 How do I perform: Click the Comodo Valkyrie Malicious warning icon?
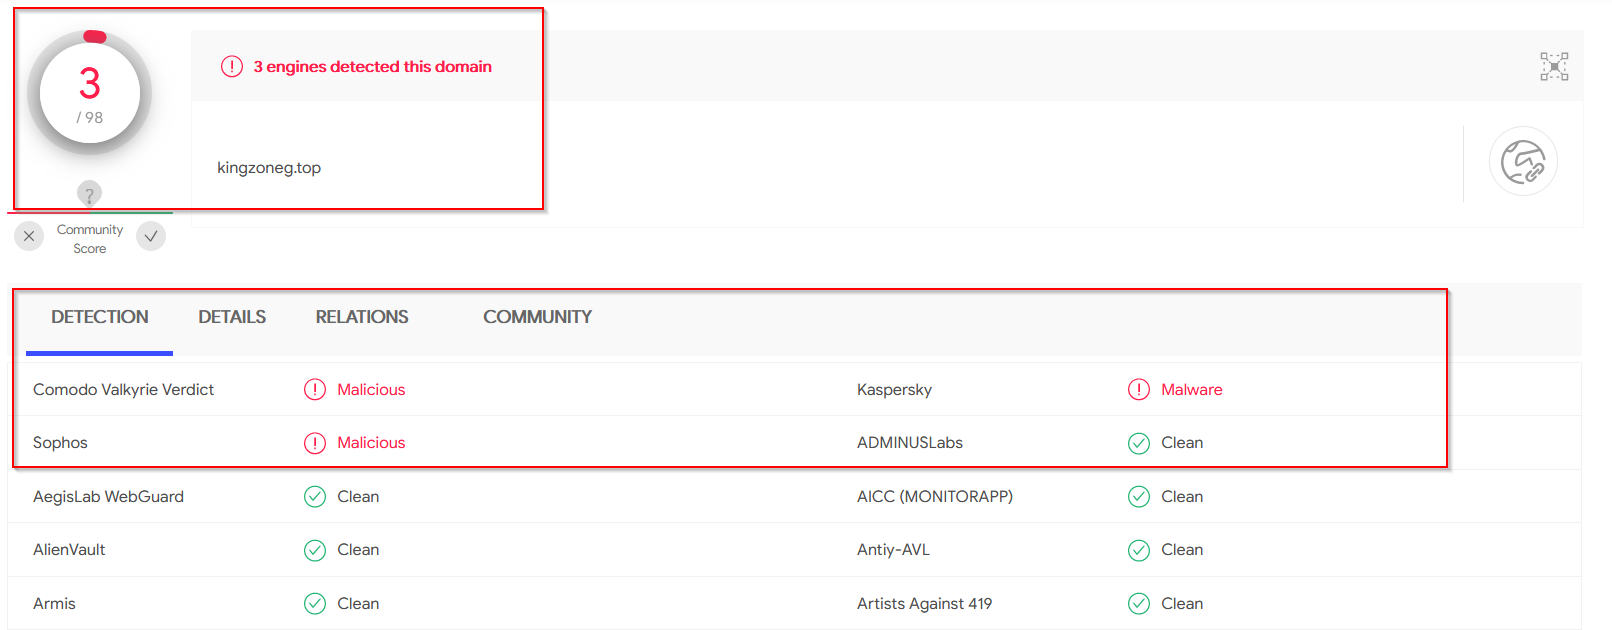(315, 390)
